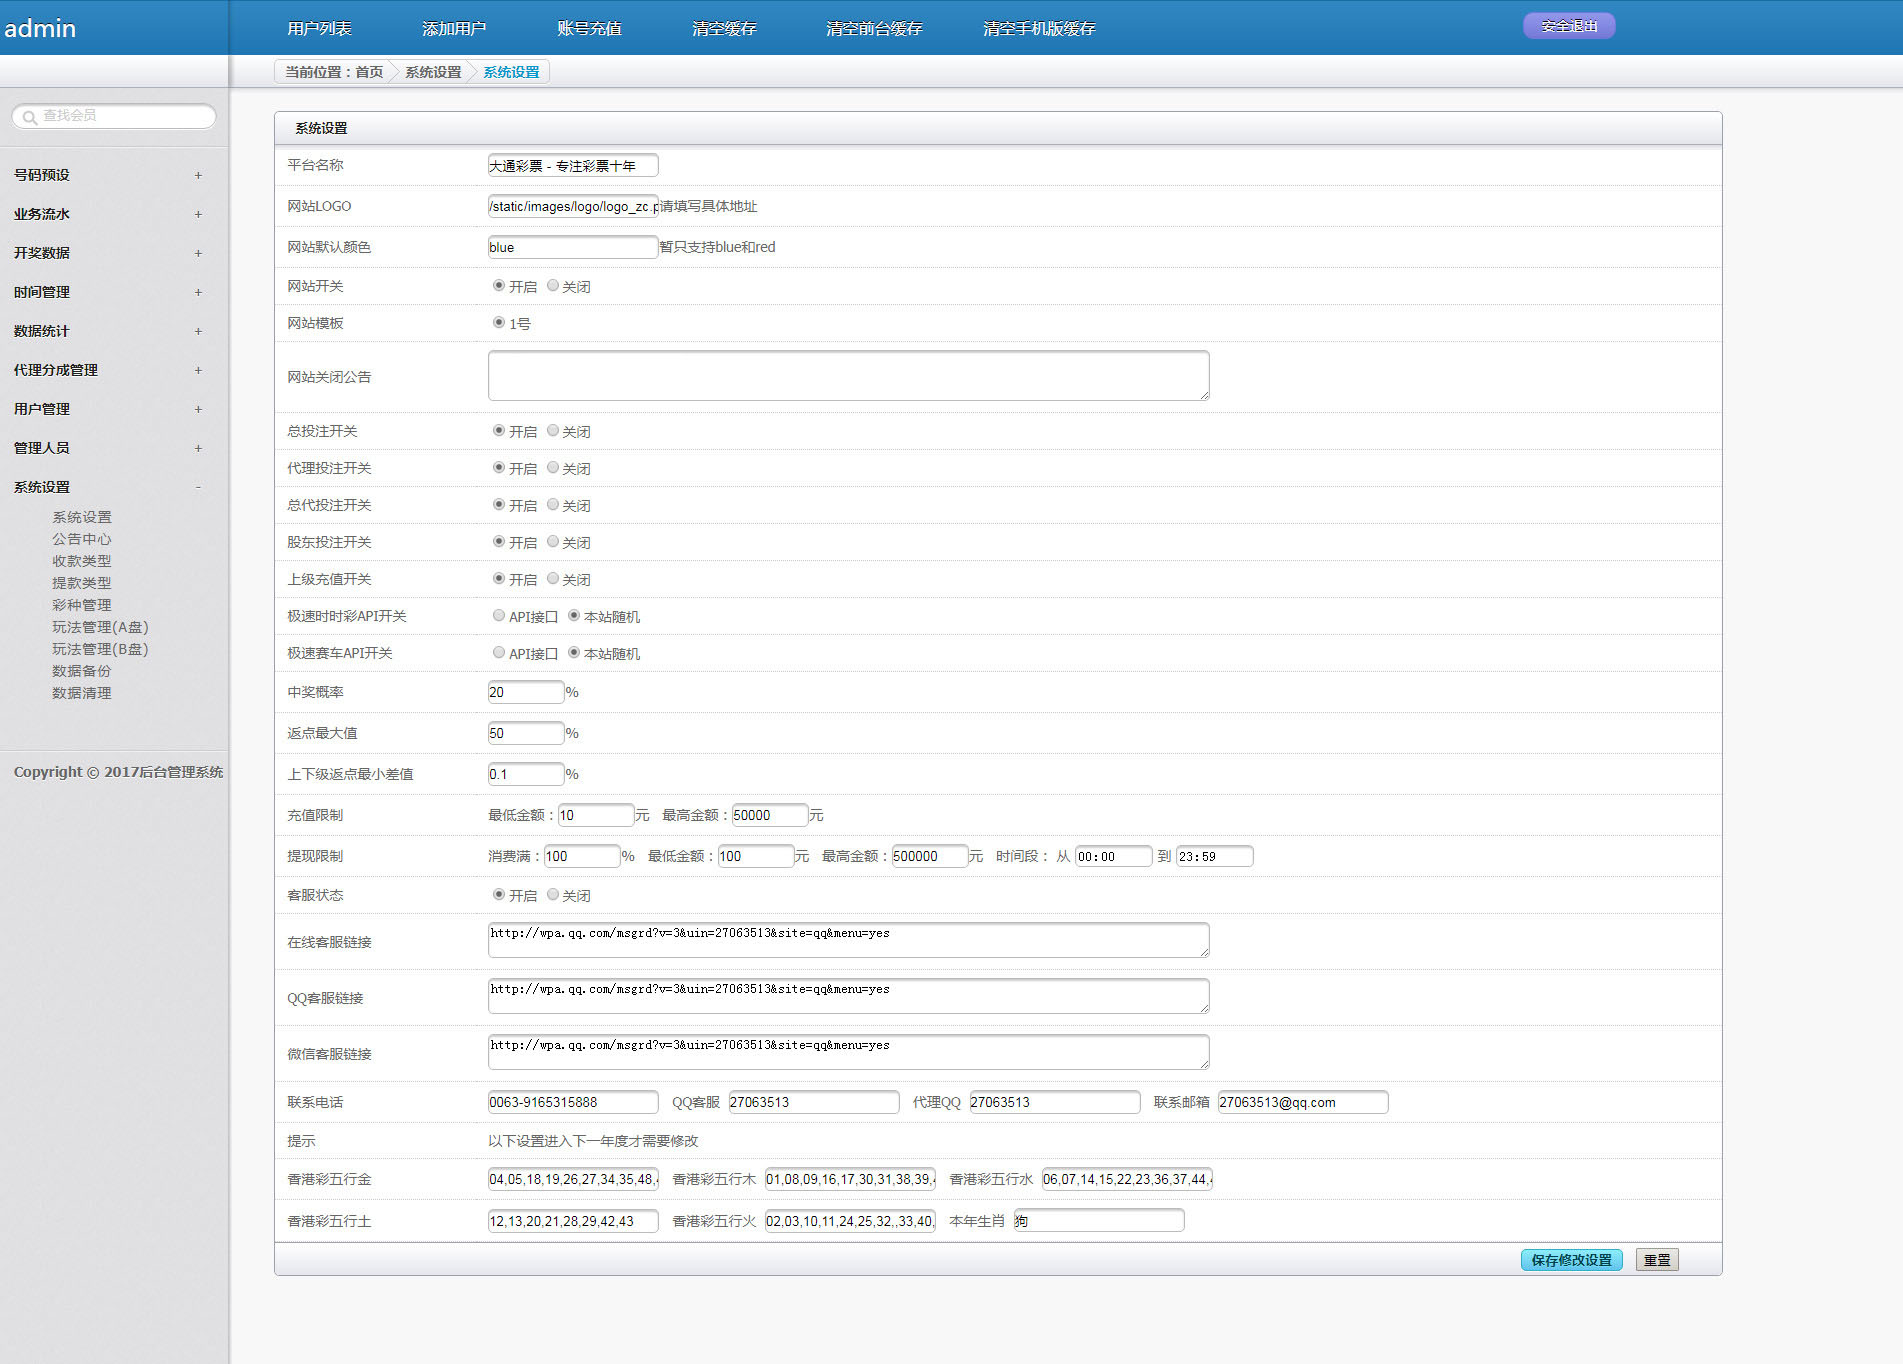Set 网站开关 to 开启
Screen dimensions: 1903x1364
click(499, 285)
